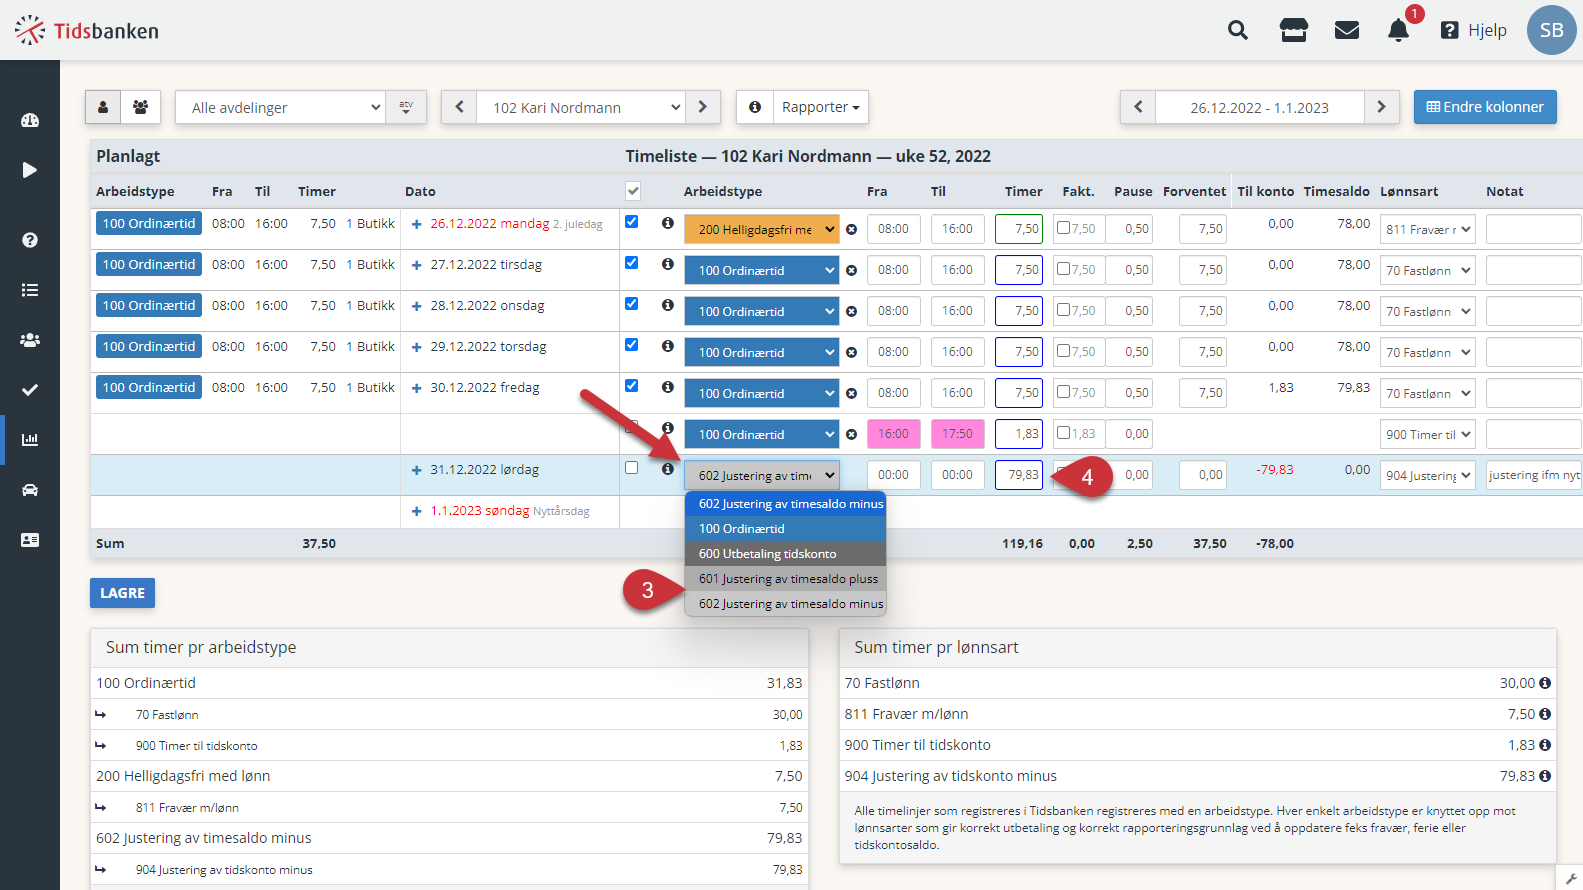The height and width of the screenshot is (890, 1583).
Task: Open the search magnifier in header
Action: coord(1238,30)
